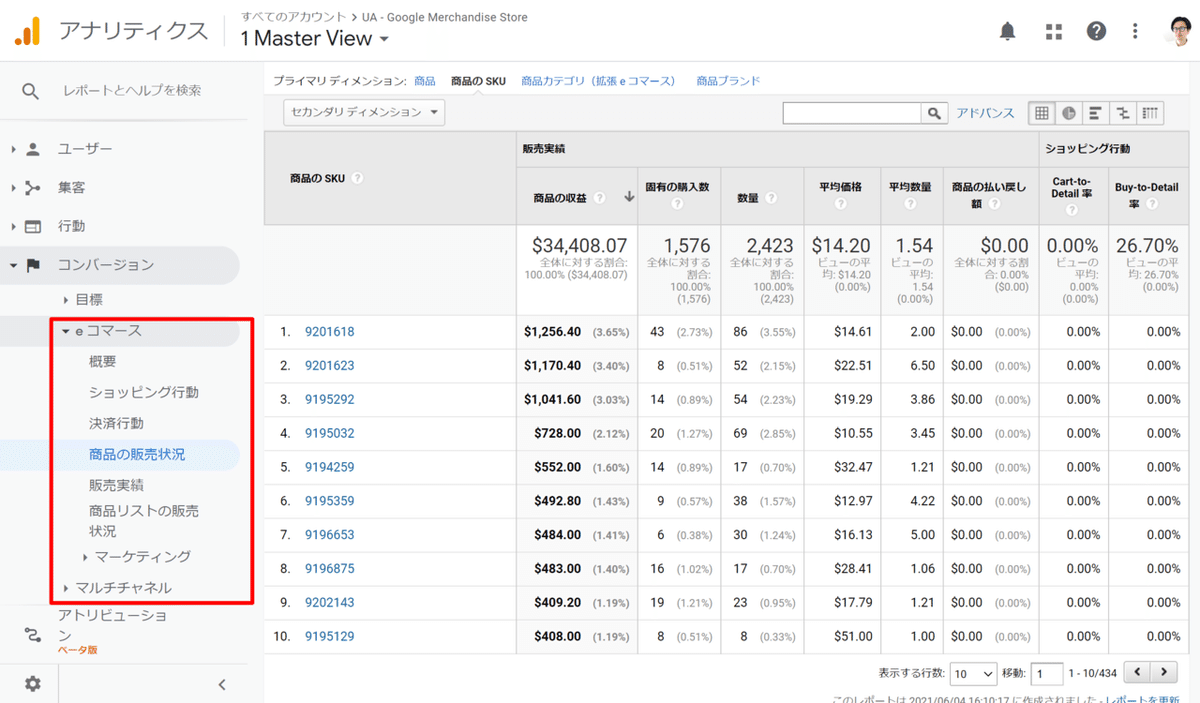Switch to pivot view icon

pyautogui.click(x=1150, y=113)
